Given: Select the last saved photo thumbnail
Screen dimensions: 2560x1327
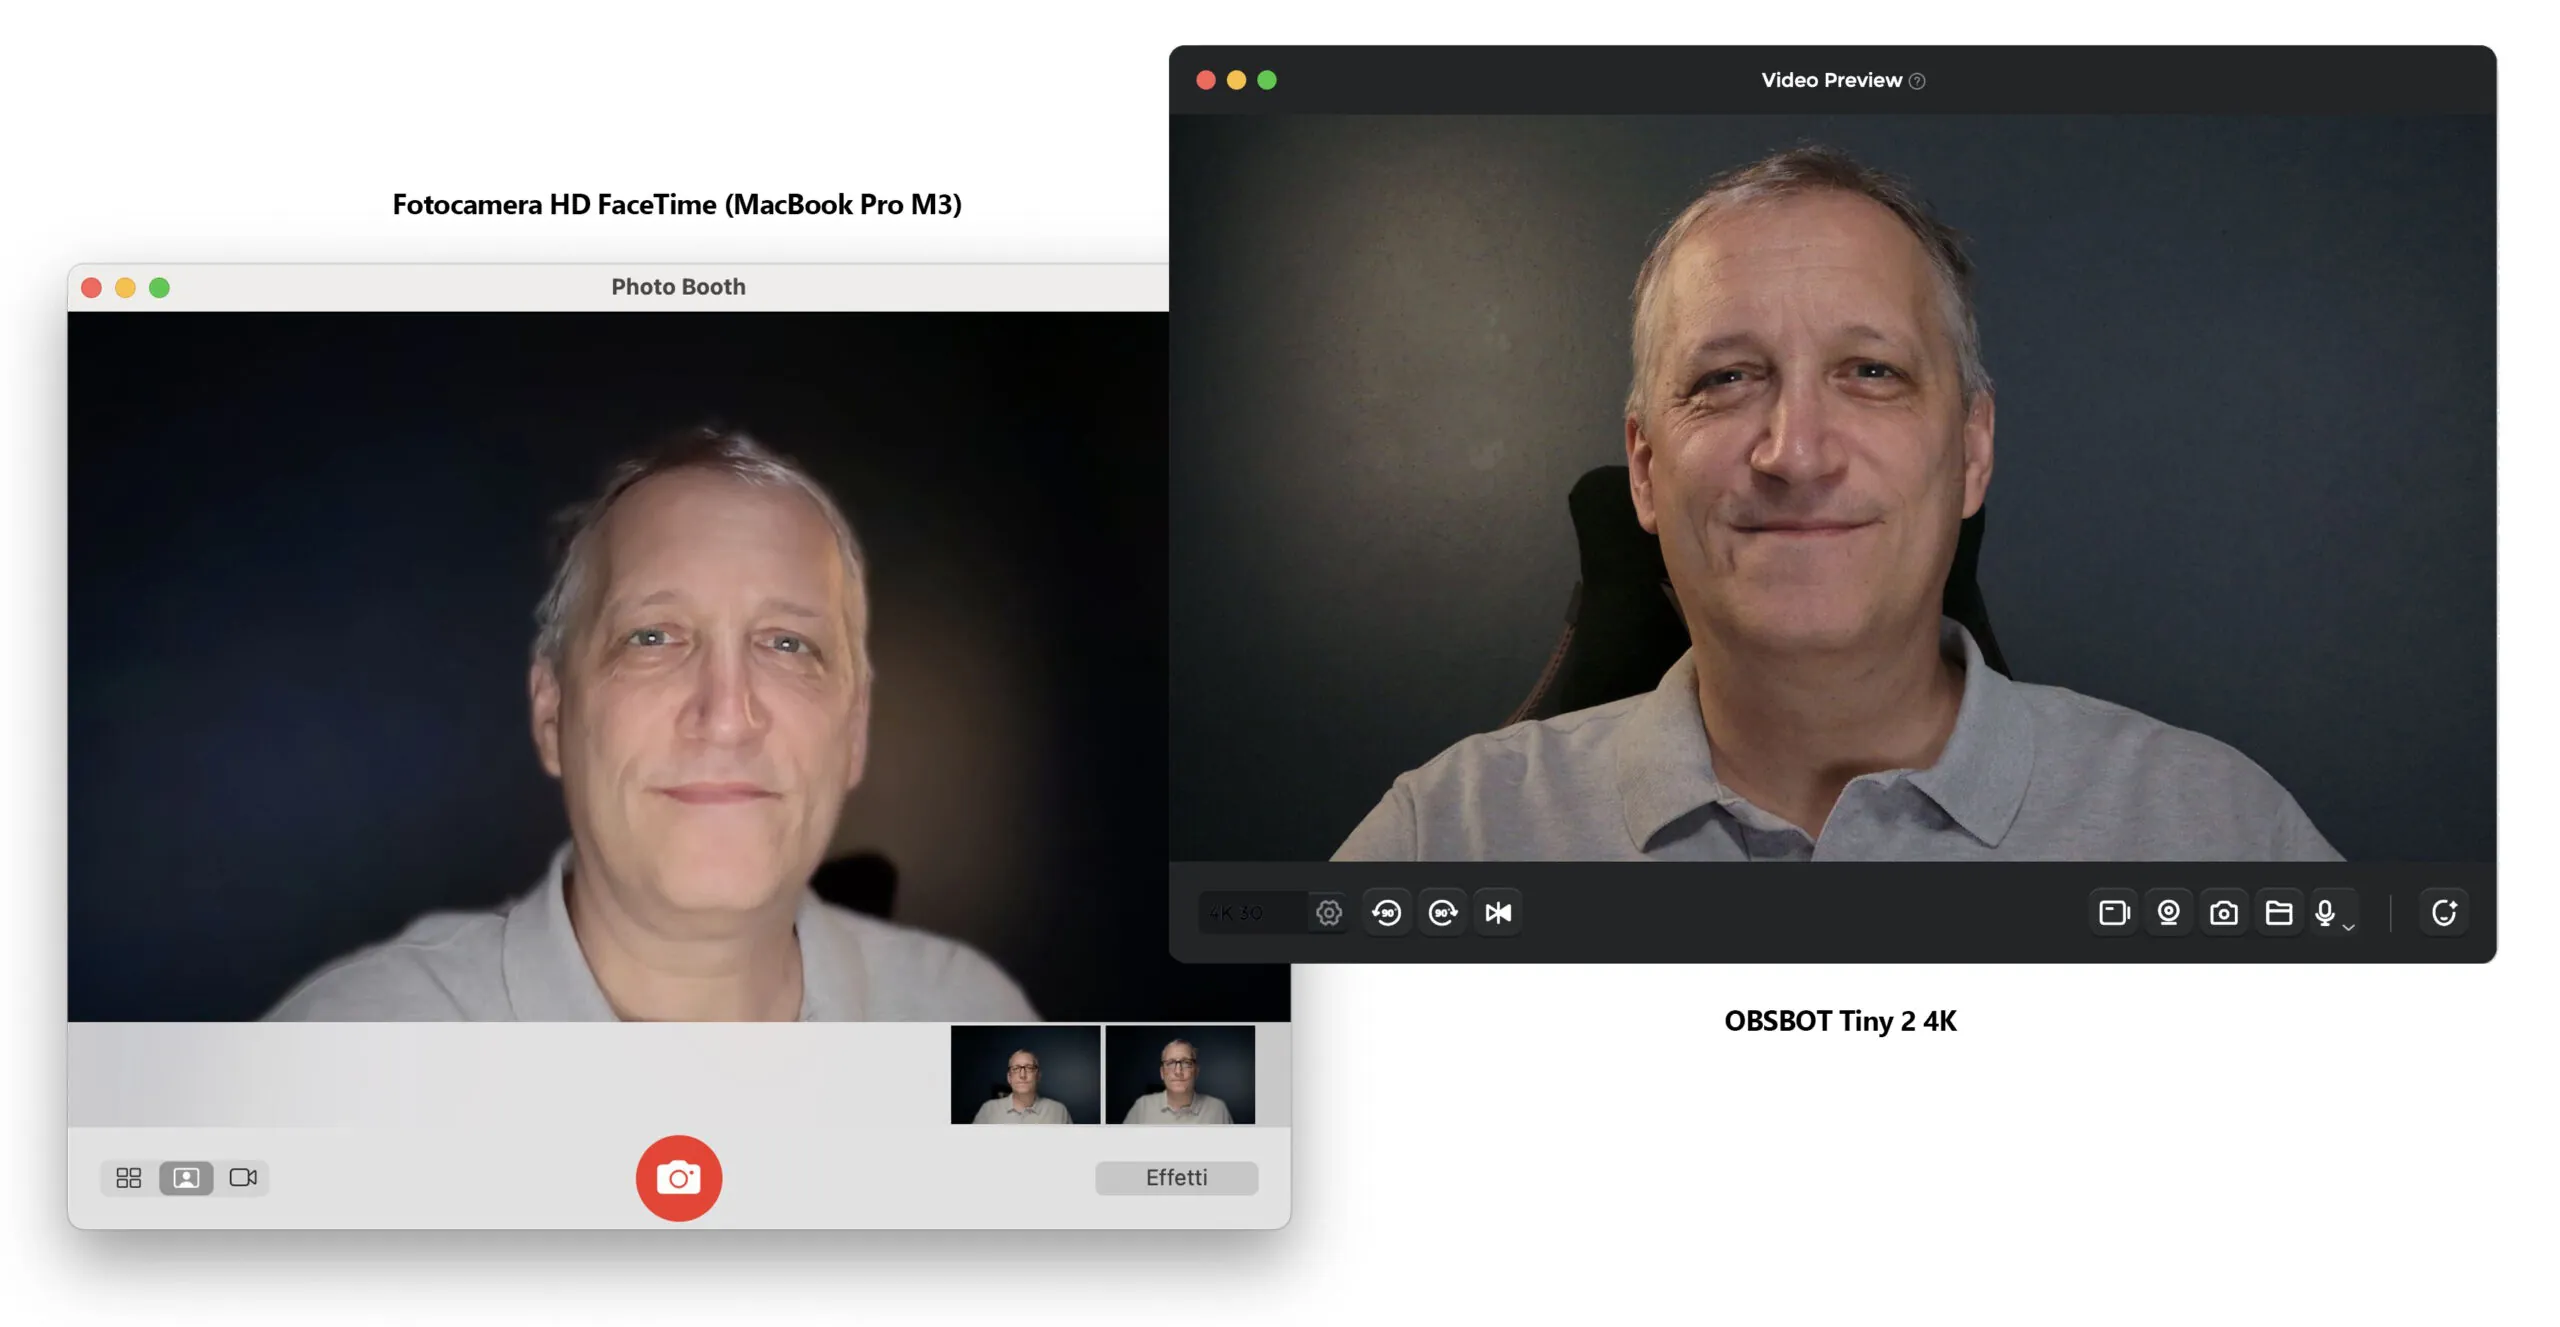Looking at the screenshot, I should 1179,1074.
